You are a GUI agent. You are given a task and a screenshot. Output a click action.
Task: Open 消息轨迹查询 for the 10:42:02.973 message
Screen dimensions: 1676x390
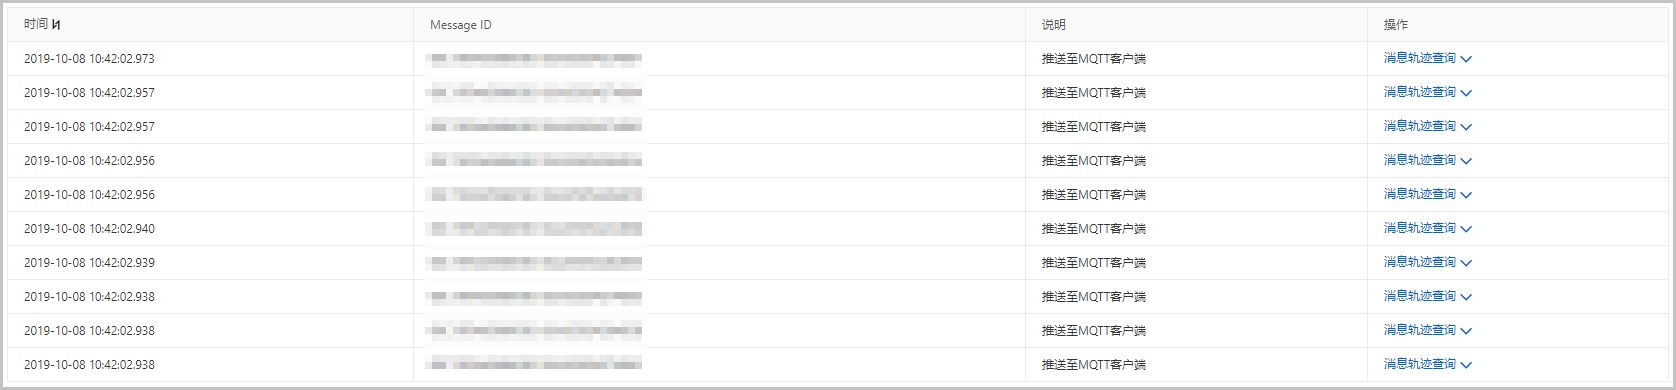point(1419,58)
